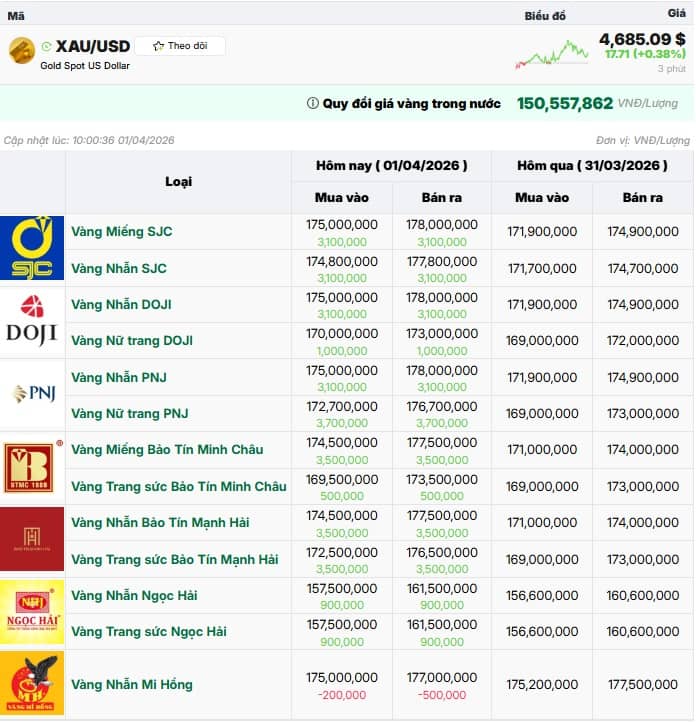This screenshot has width=696, height=724.
Task: Open the Vàng Nhẫn DOJI link
Action: 121,304
